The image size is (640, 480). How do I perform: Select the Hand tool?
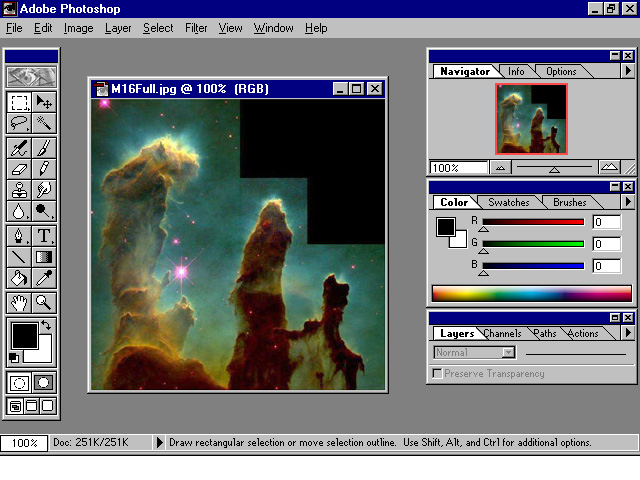pos(19,302)
